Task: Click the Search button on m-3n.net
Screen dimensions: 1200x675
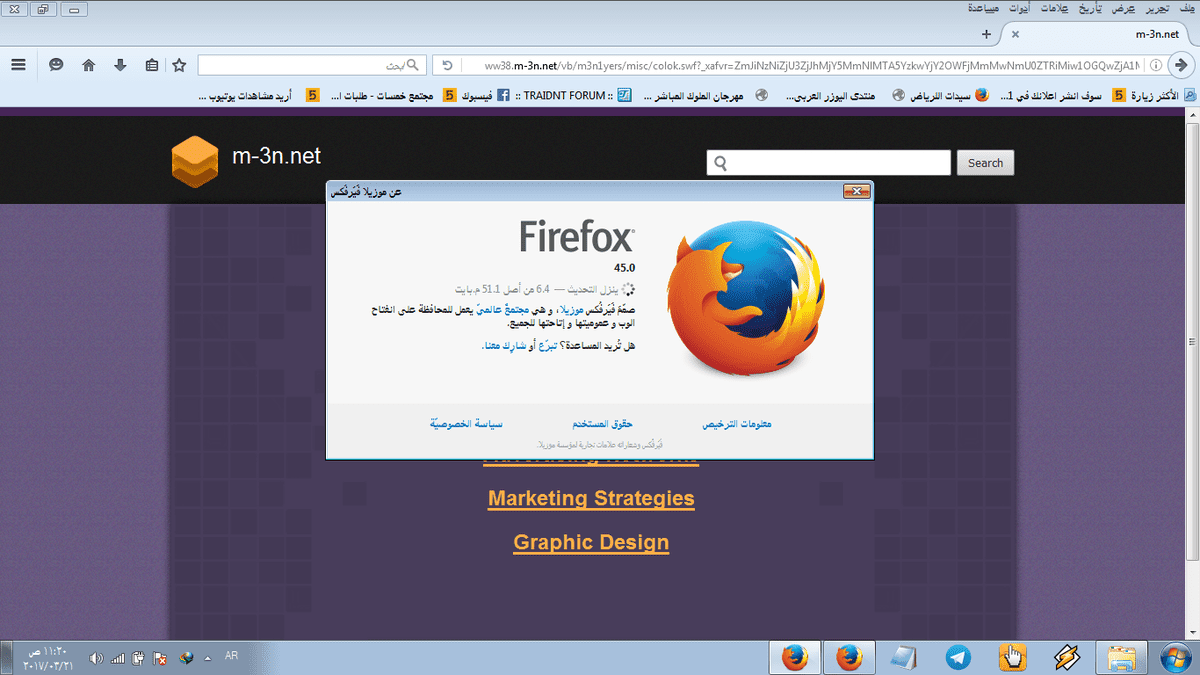Action: (x=985, y=163)
